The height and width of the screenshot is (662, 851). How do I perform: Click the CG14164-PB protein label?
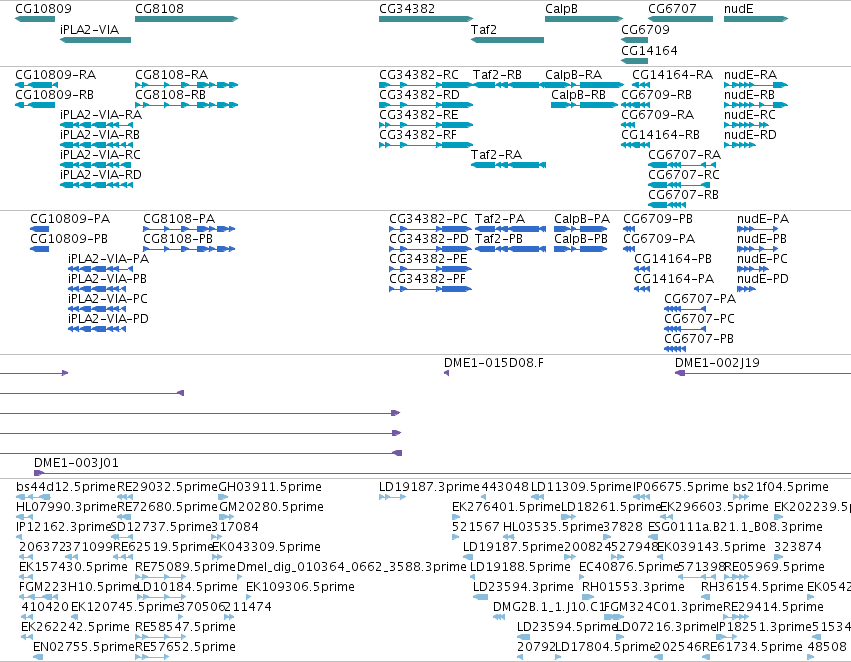click(673, 259)
